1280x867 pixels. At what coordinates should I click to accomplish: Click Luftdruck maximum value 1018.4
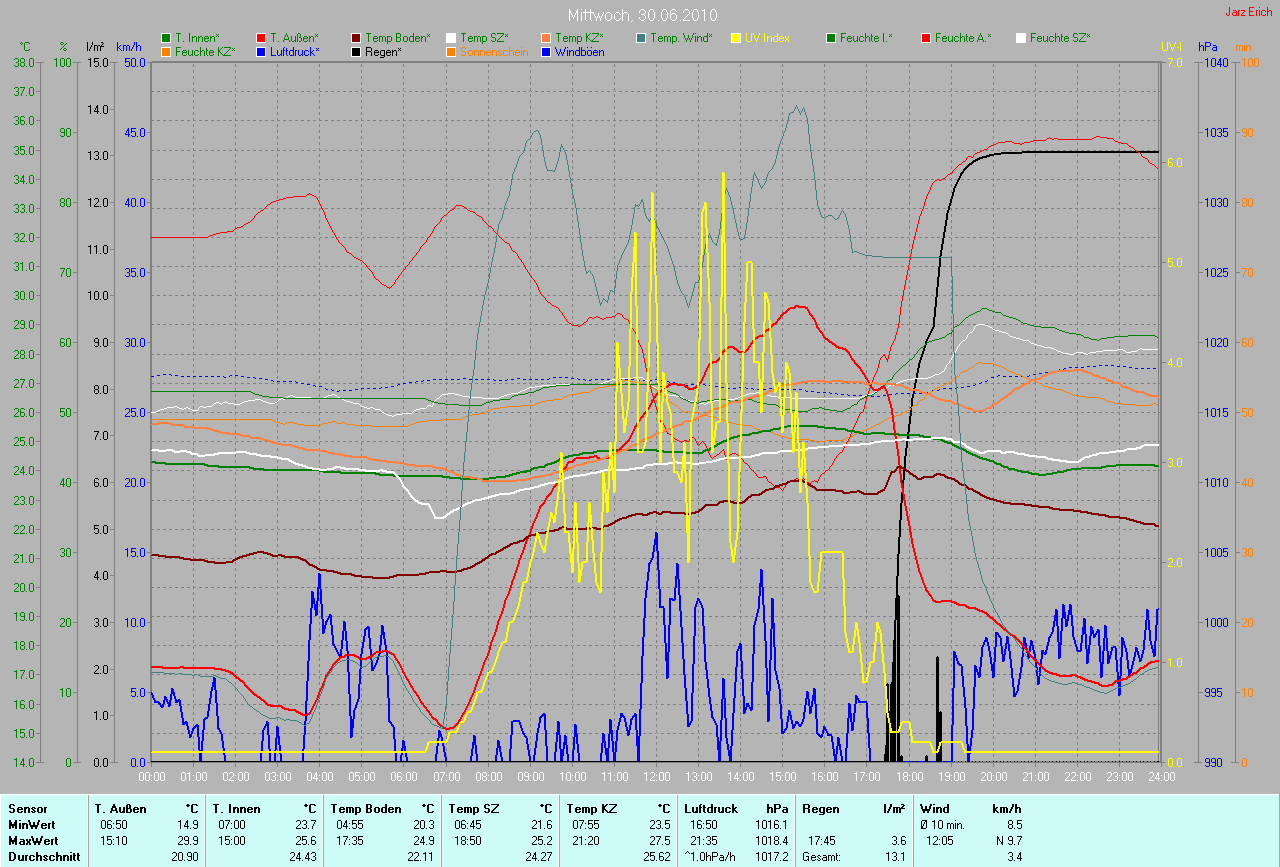tap(770, 841)
